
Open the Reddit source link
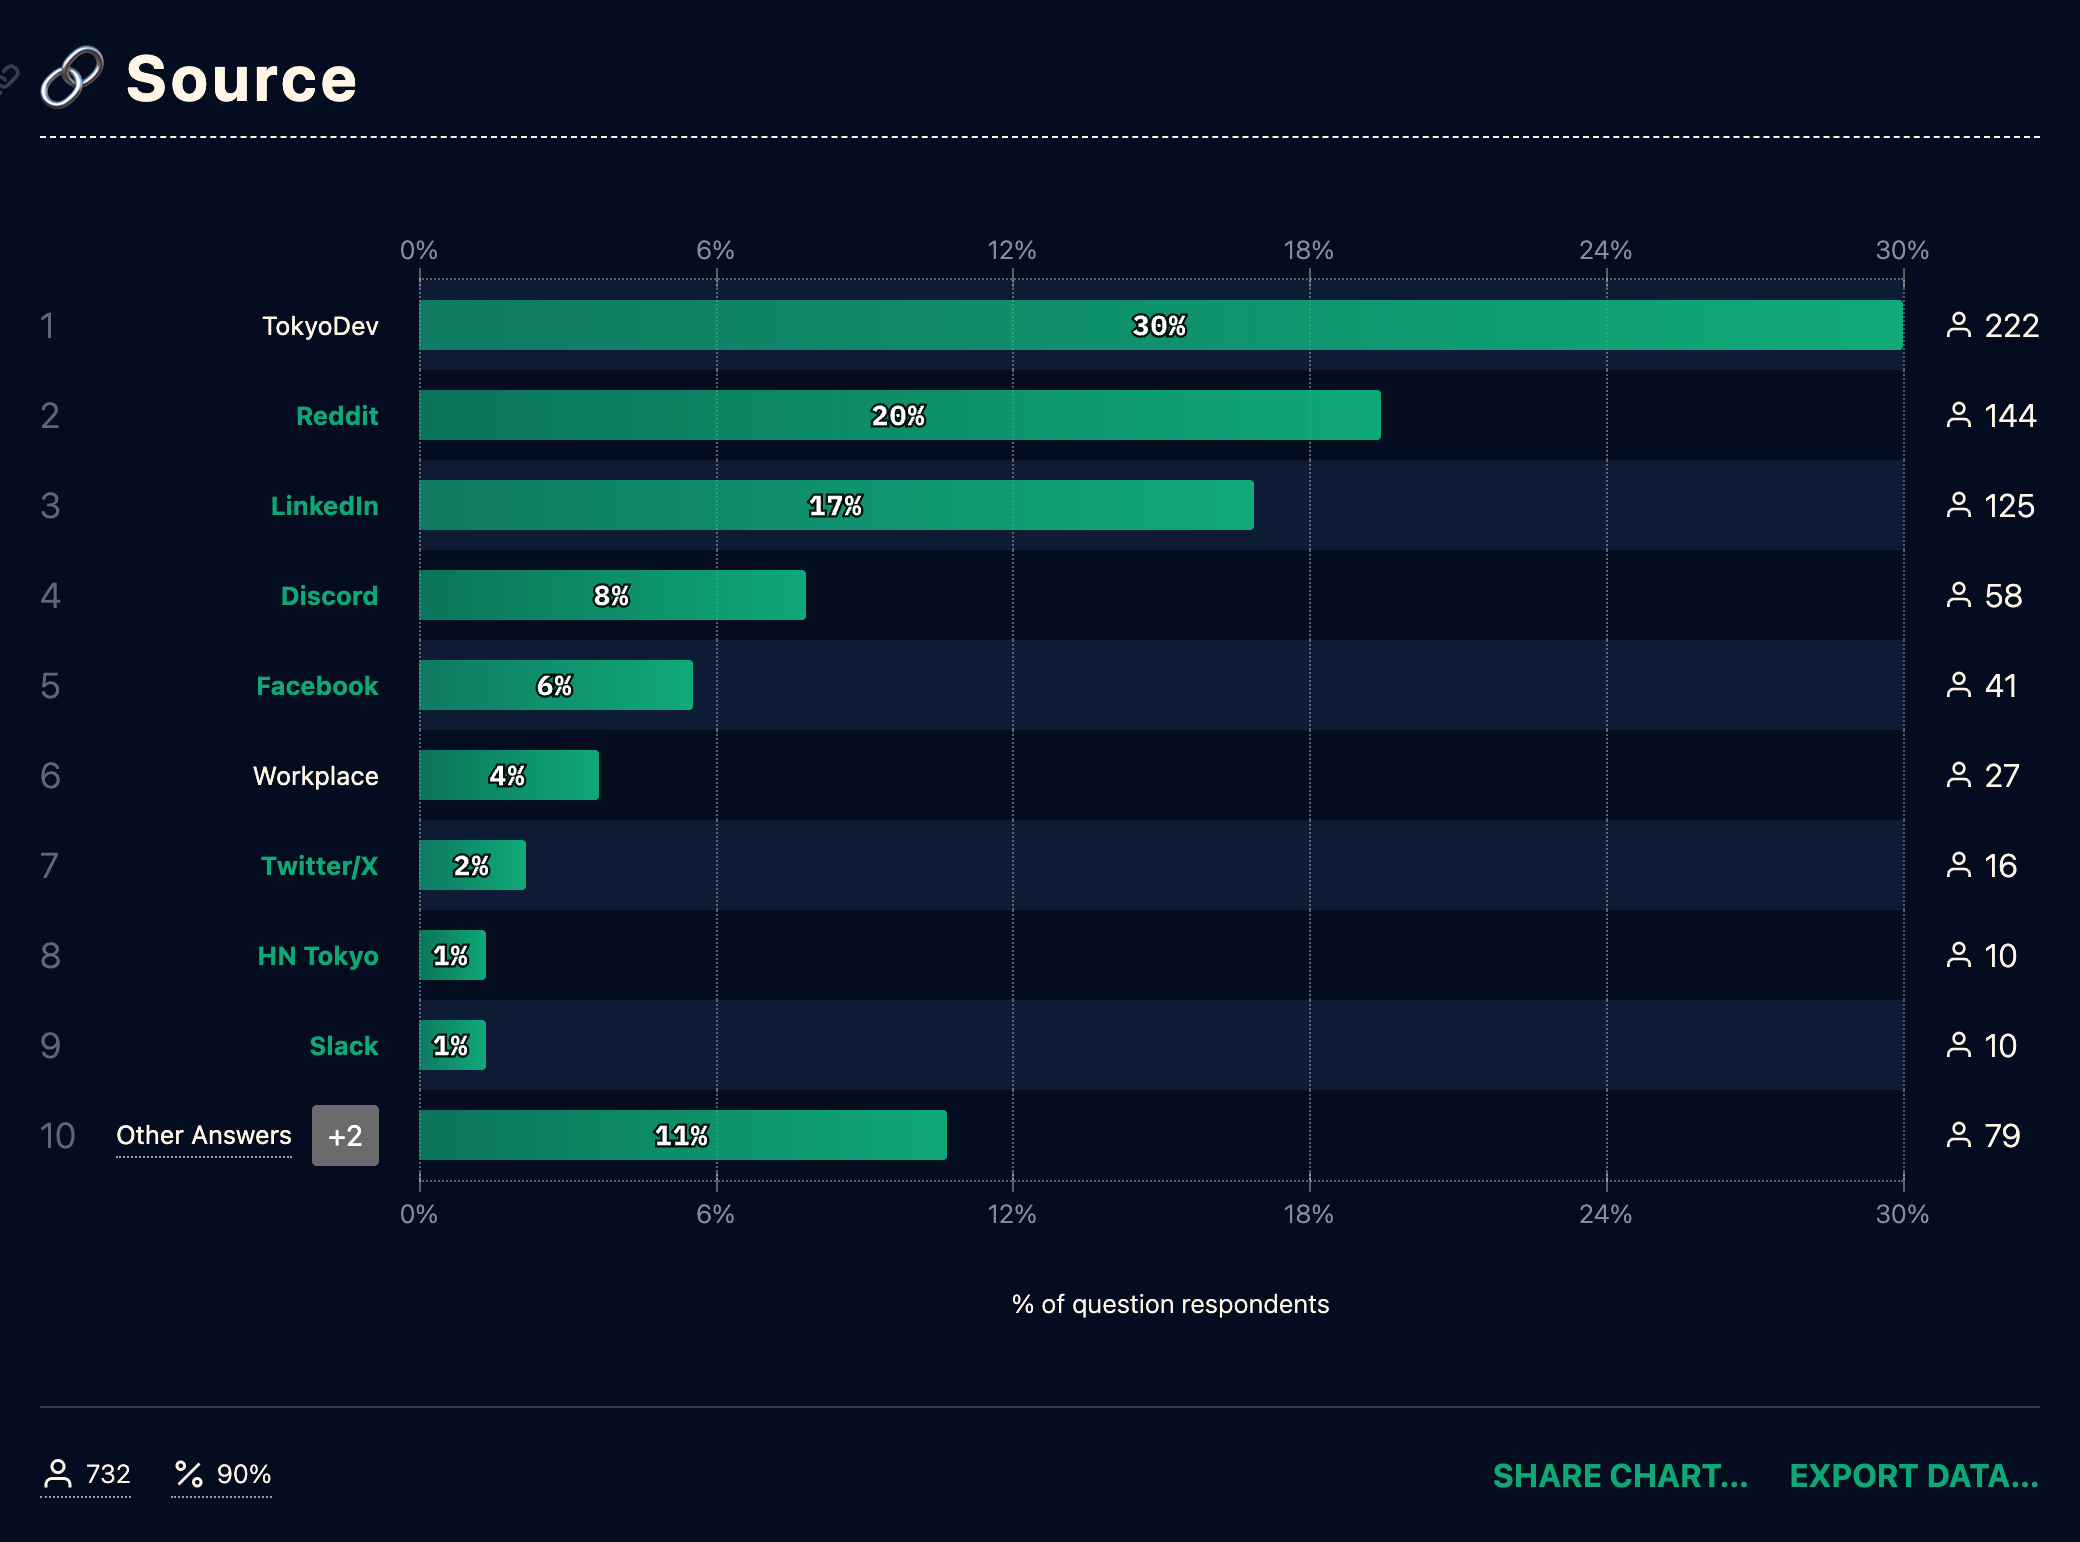[x=337, y=416]
